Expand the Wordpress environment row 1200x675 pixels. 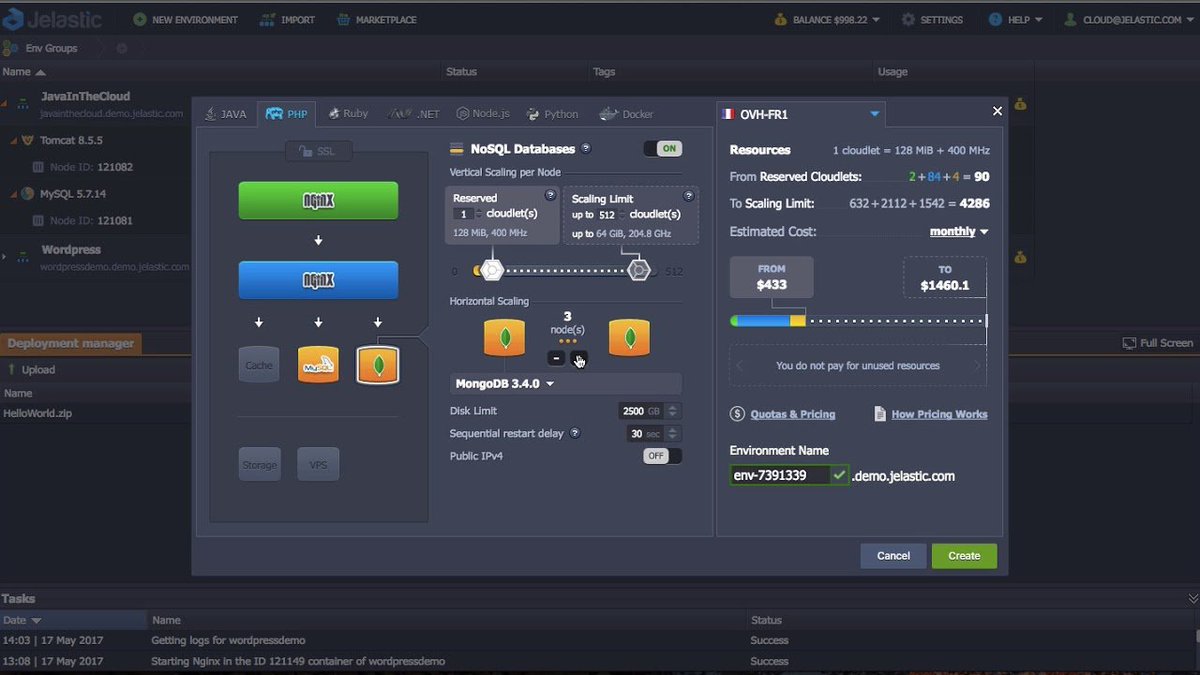tap(5, 257)
